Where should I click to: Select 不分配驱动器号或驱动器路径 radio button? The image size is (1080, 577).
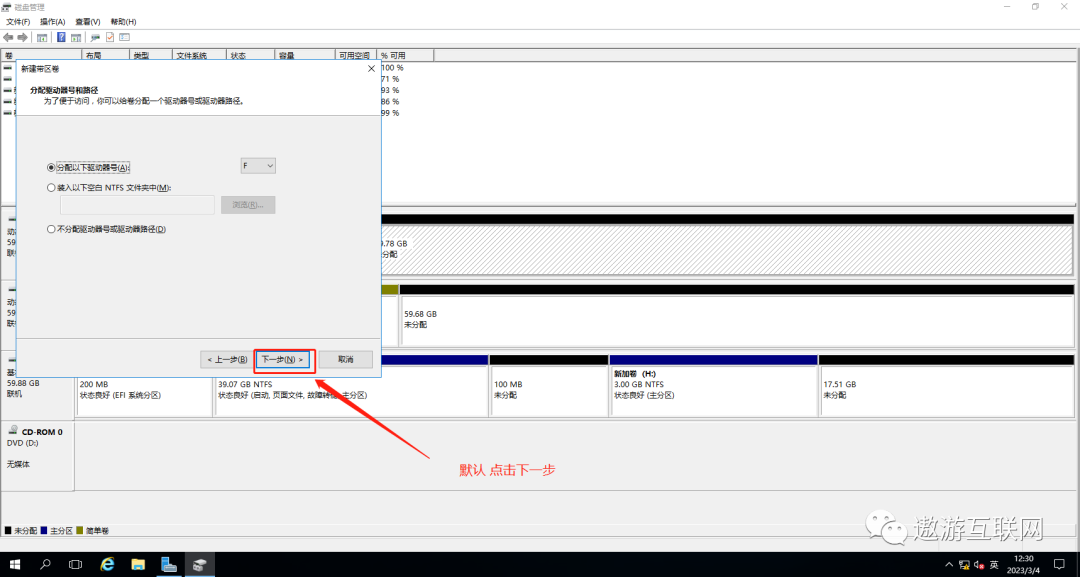point(51,229)
